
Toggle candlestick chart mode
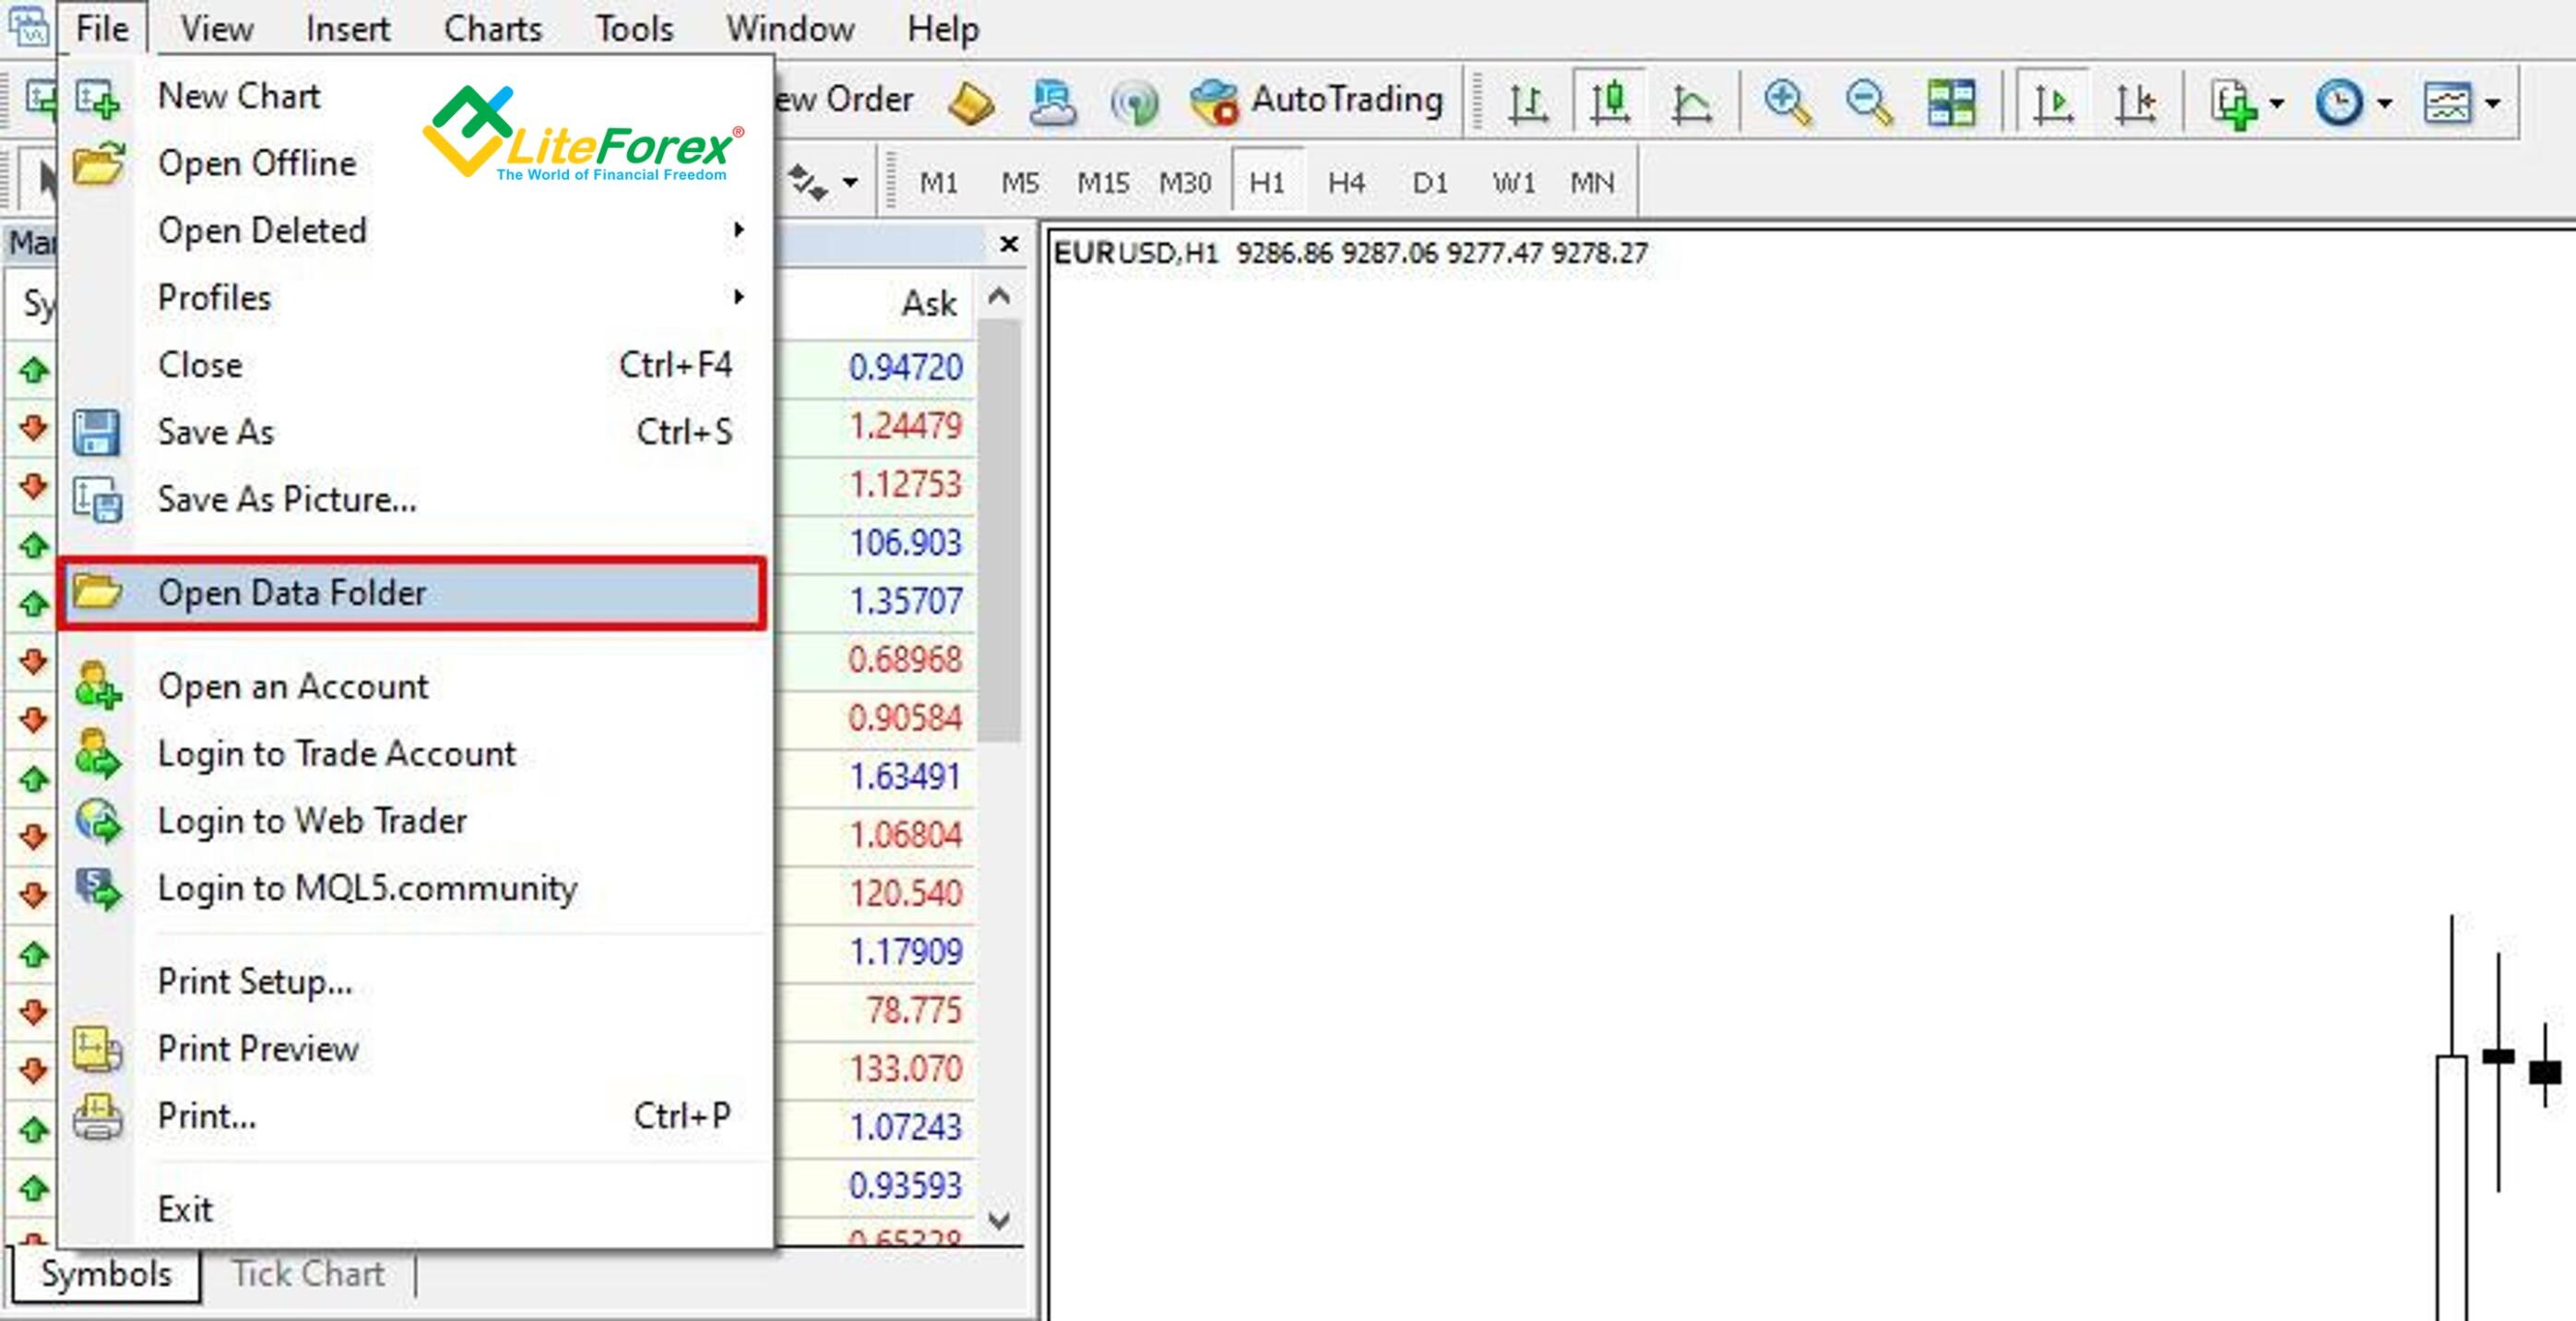coord(1609,101)
